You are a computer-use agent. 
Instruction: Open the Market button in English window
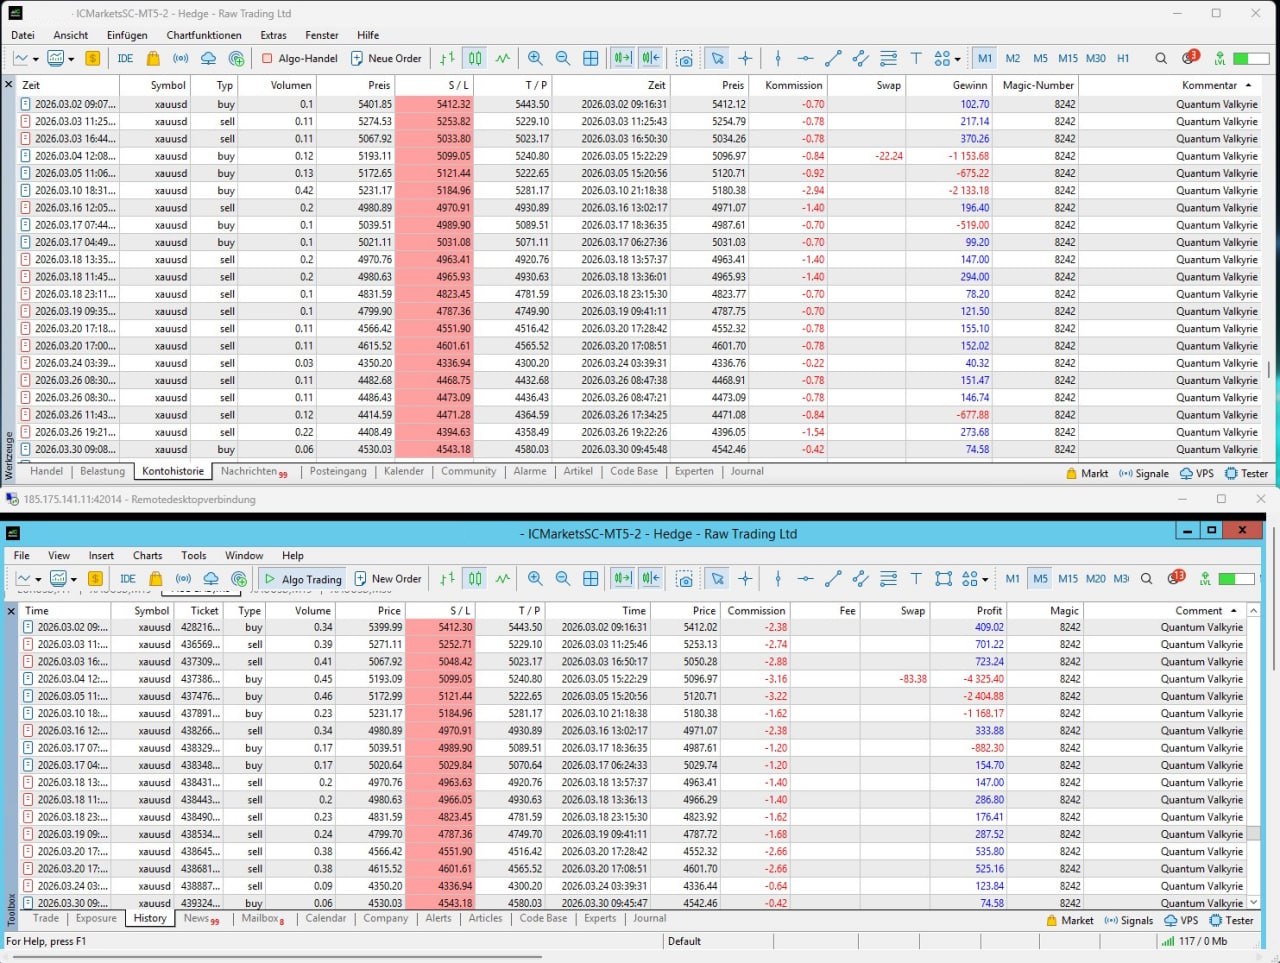[1069, 920]
